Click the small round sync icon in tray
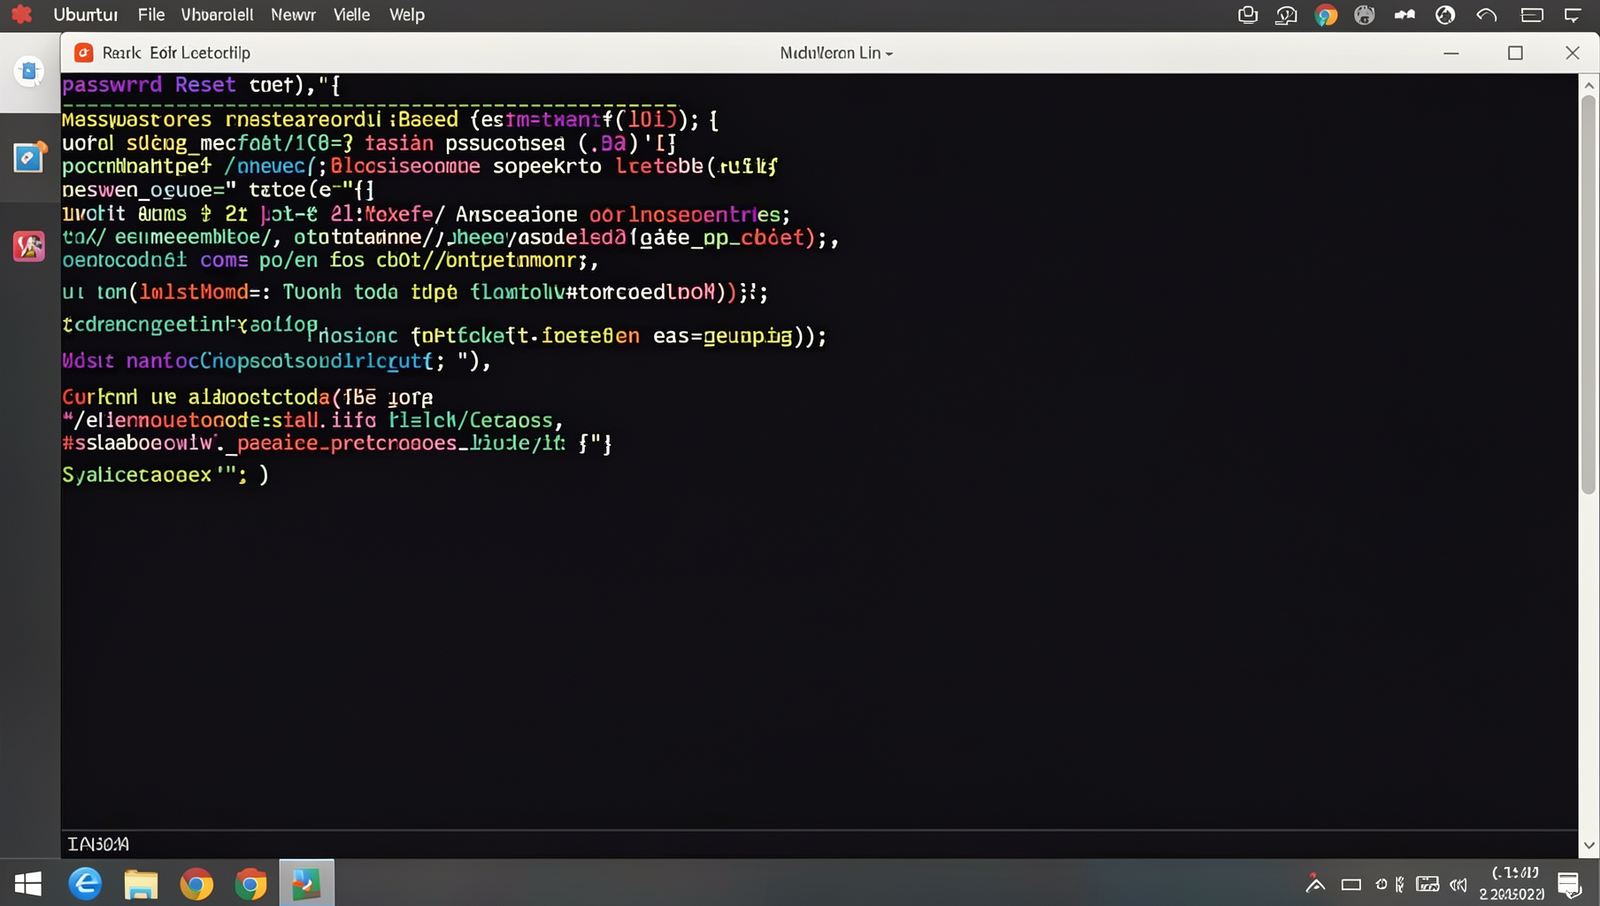Viewport: 1600px width, 906px height. (x=1381, y=884)
